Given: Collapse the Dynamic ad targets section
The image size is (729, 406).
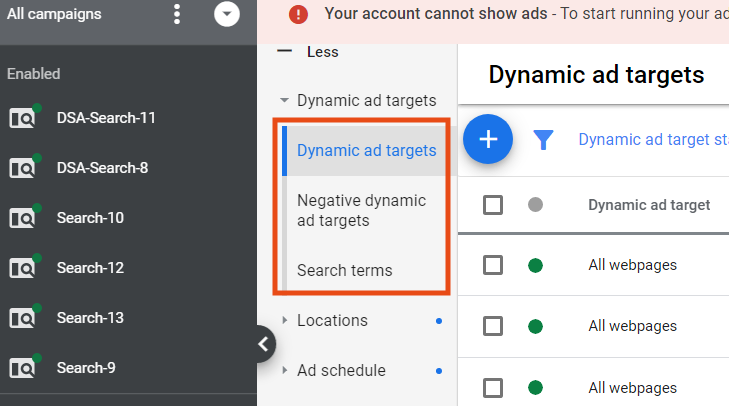Looking at the screenshot, I should tap(285, 101).
